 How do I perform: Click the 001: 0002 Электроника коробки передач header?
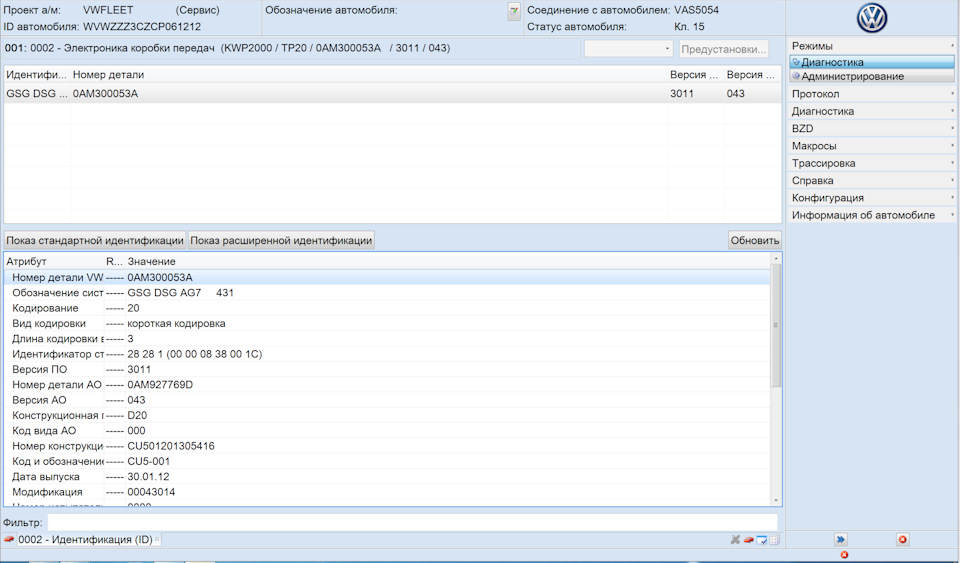227,48
